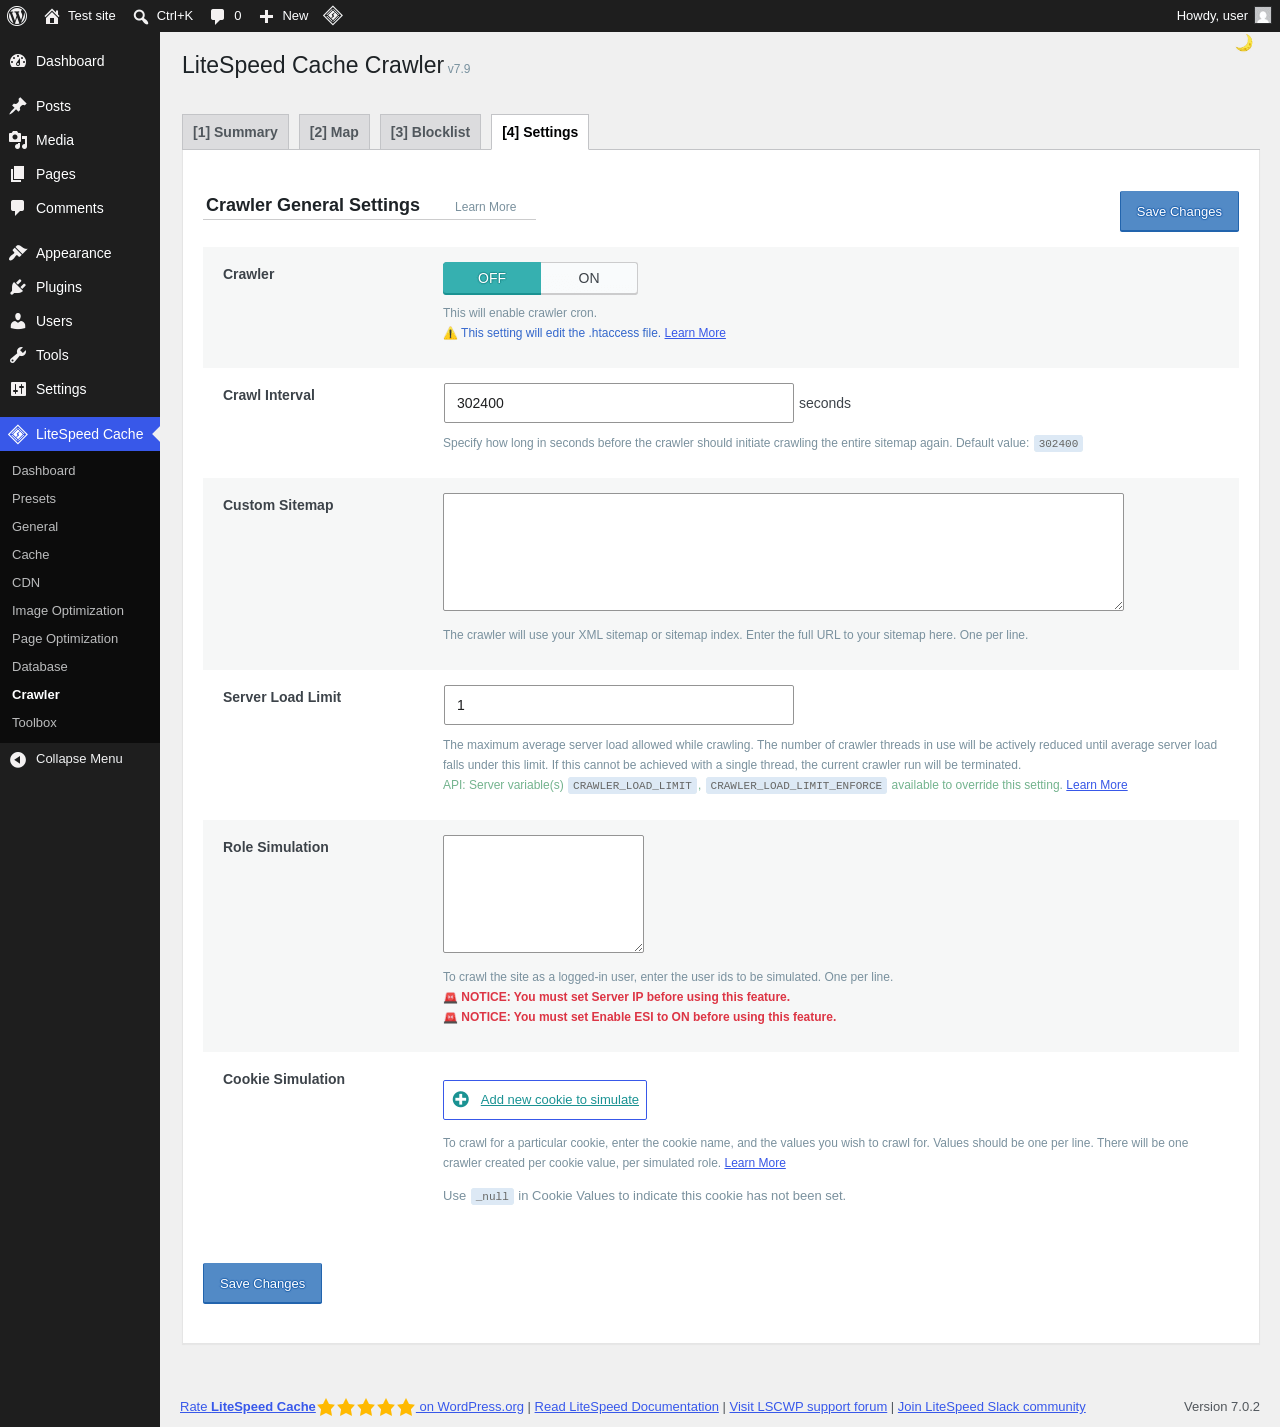
Task: Click the Settings sliders icon in sidebar
Action: click(x=18, y=389)
